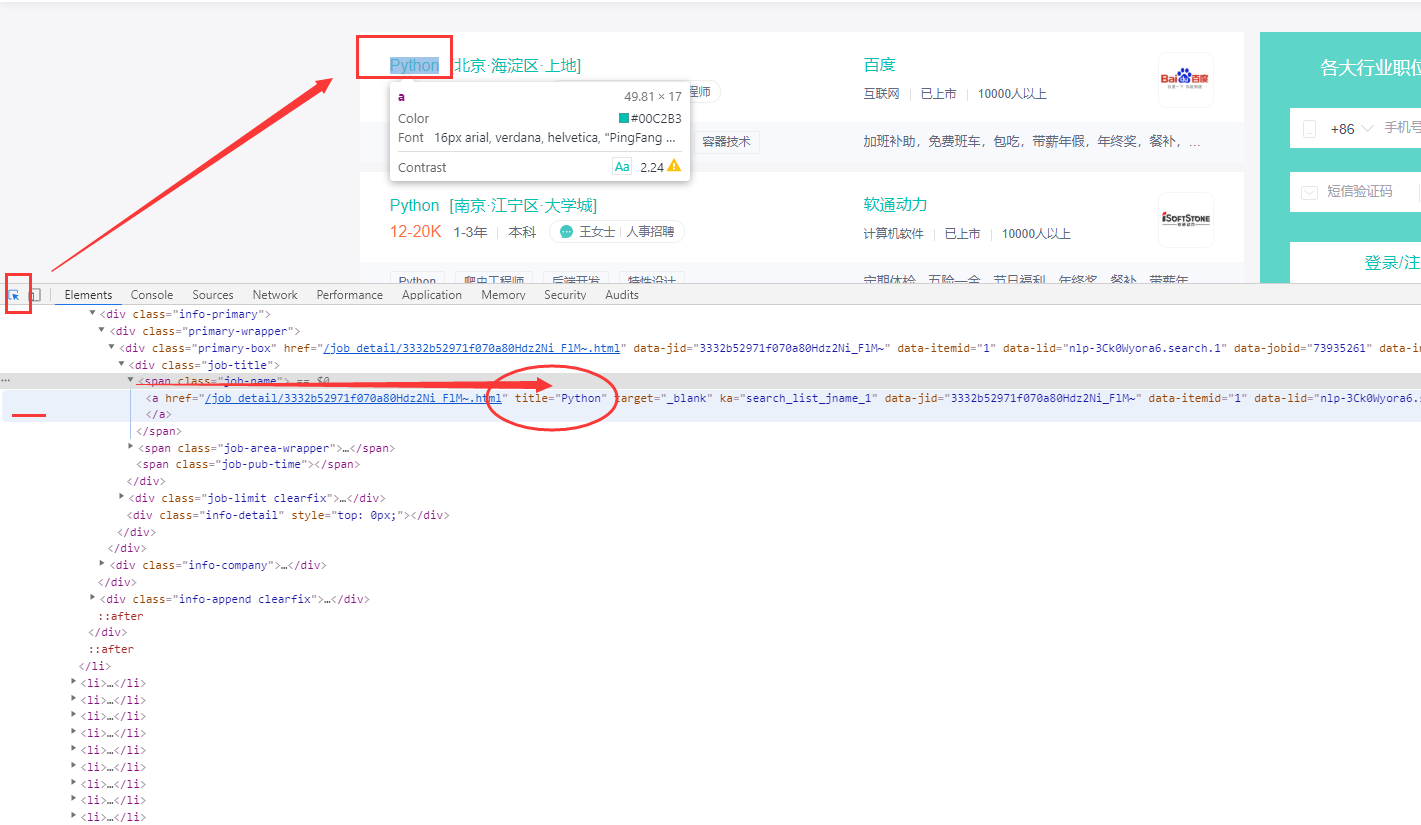Click the Baidu company logo
Image resolution: width=1421 pixels, height=825 pixels.
click(1185, 79)
